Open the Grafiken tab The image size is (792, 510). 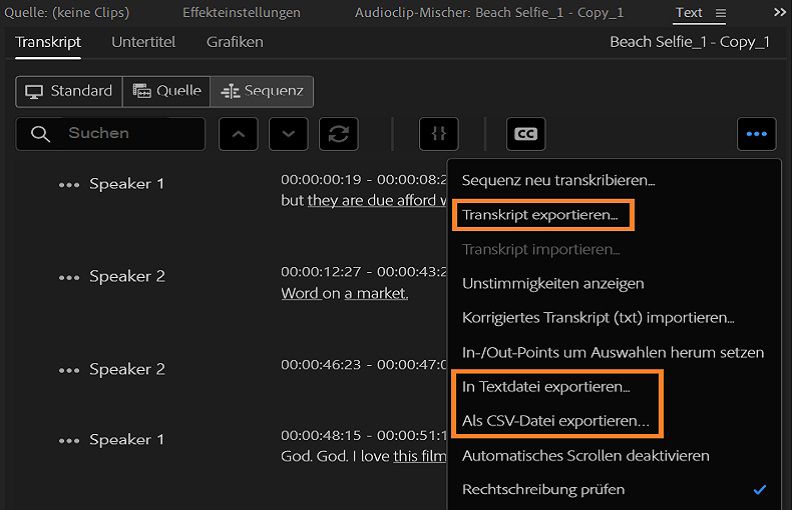(235, 42)
